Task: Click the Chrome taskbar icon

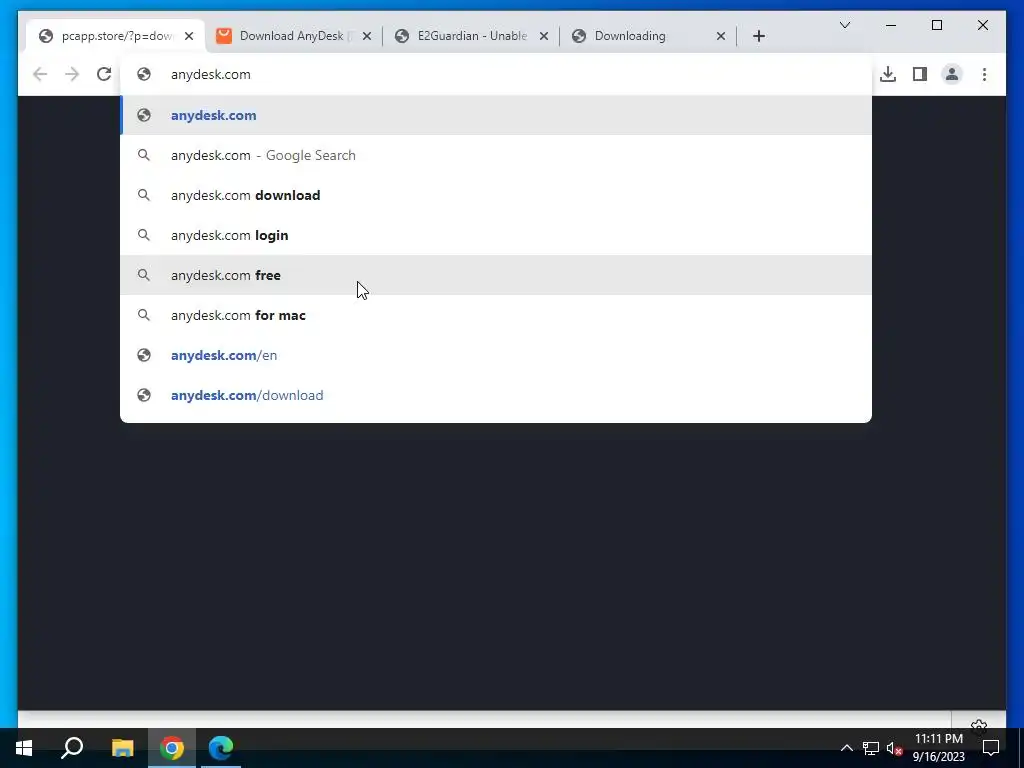Action: 172,748
